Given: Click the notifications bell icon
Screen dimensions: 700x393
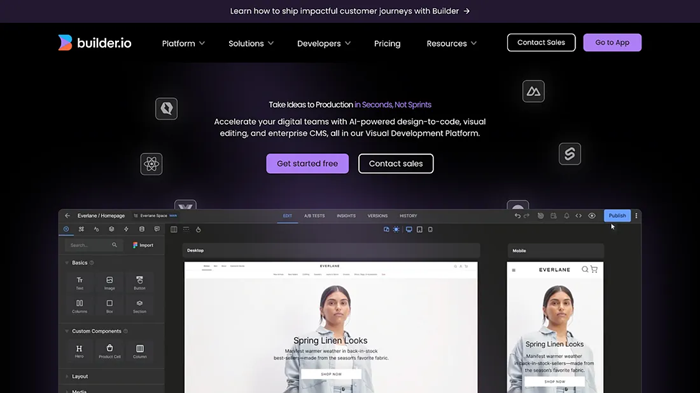Looking at the screenshot, I should [566, 216].
